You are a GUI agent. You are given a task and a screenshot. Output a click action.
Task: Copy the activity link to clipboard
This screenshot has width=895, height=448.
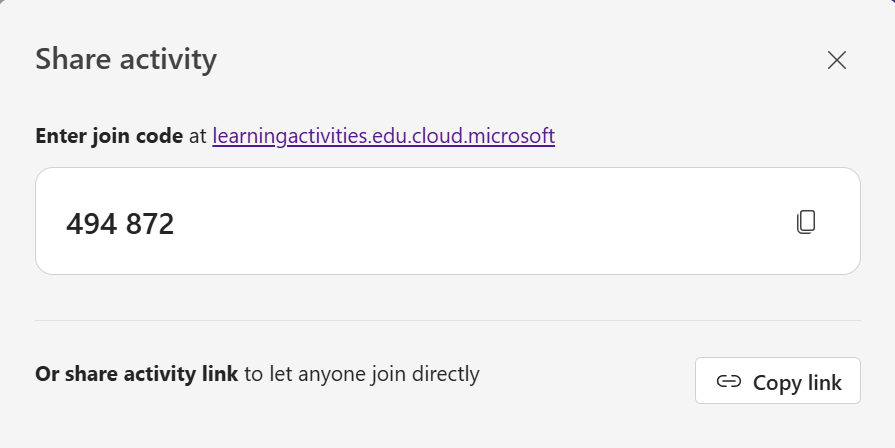(x=777, y=381)
